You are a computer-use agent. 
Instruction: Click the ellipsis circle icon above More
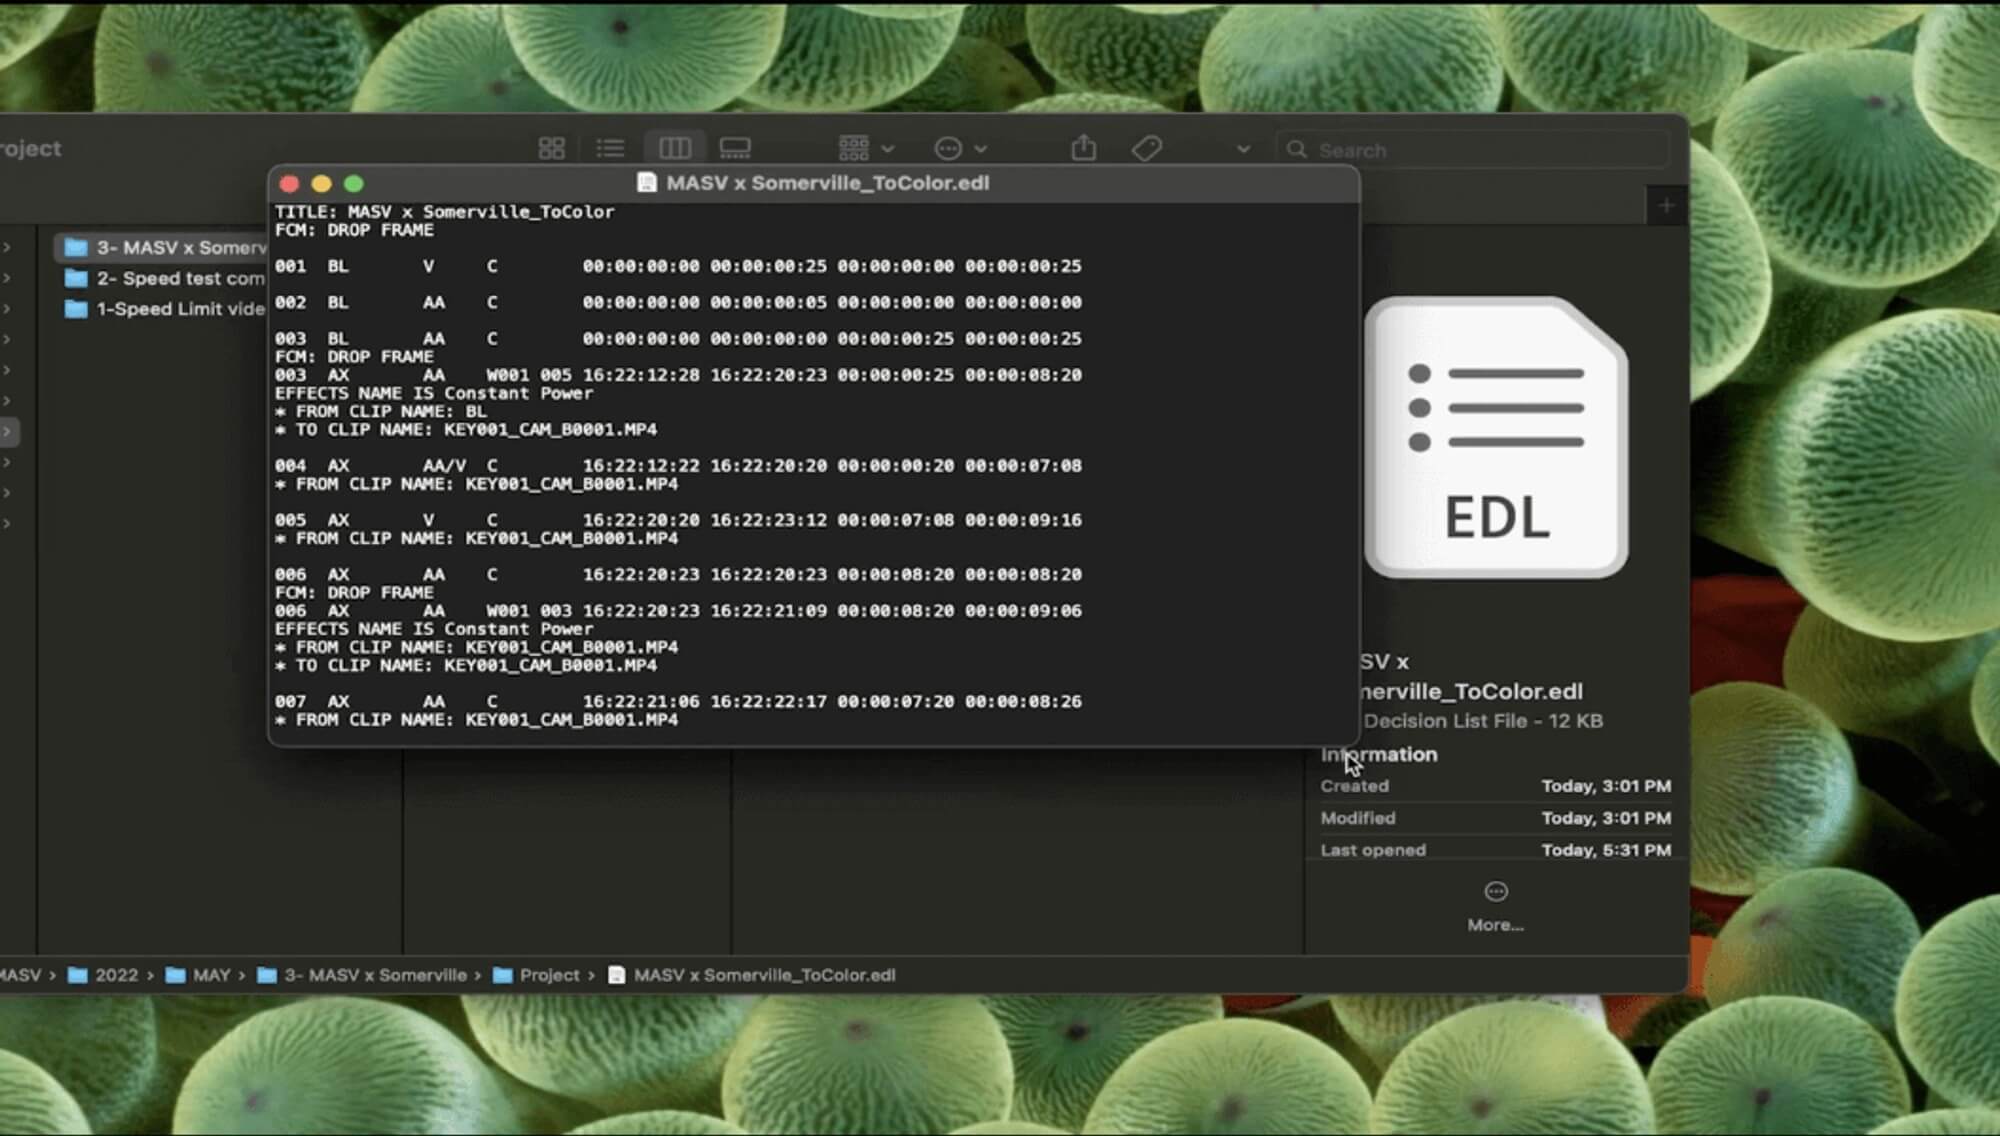(x=1496, y=891)
